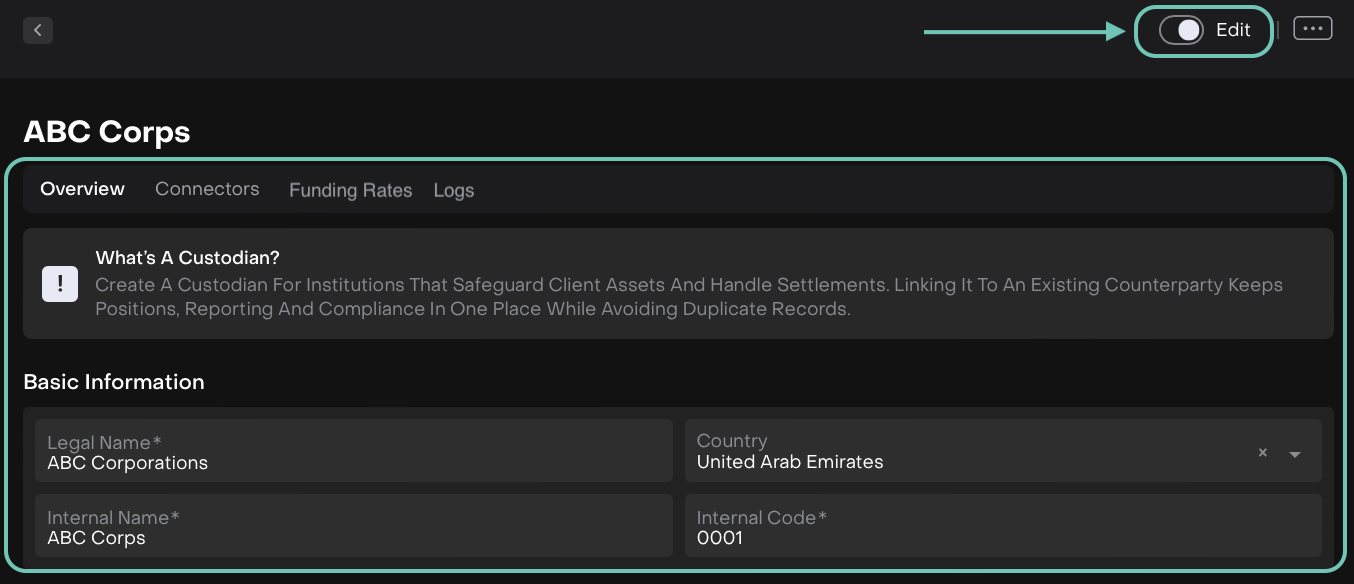Click the custodian description paragraph text
The width and height of the screenshot is (1354, 584).
click(x=688, y=297)
